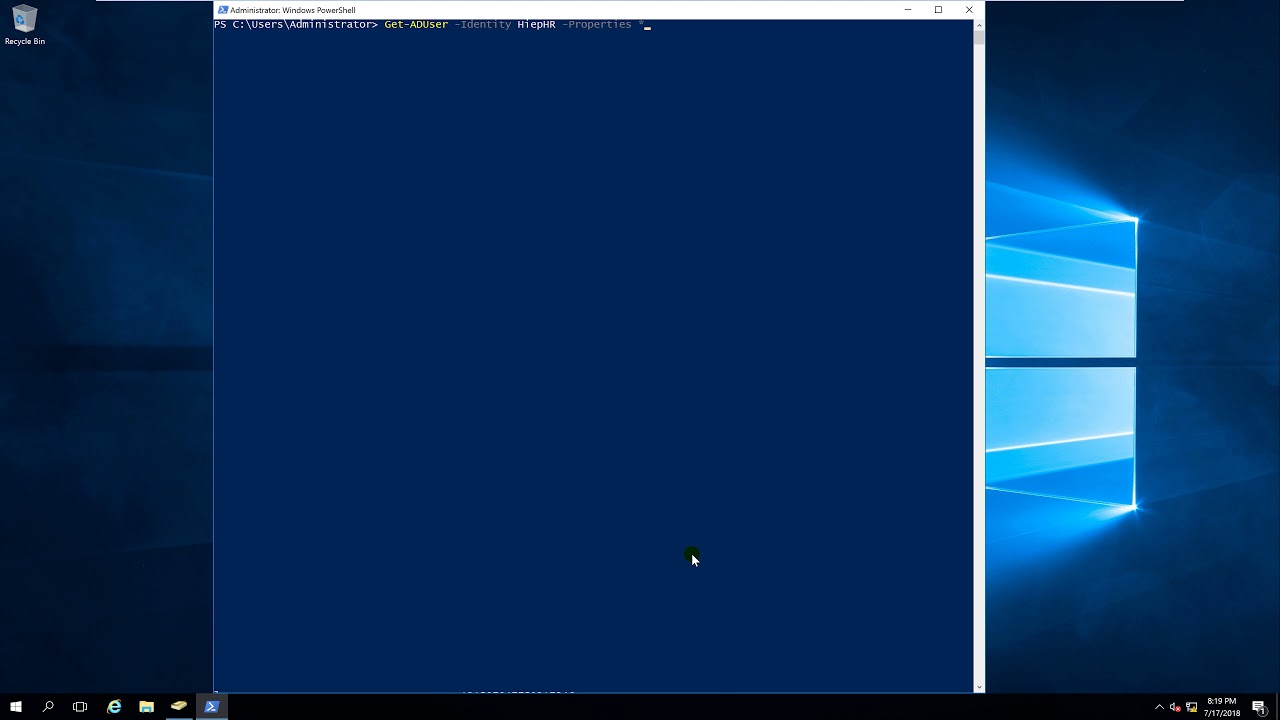Open the taskbar search magnifier

coord(48,707)
